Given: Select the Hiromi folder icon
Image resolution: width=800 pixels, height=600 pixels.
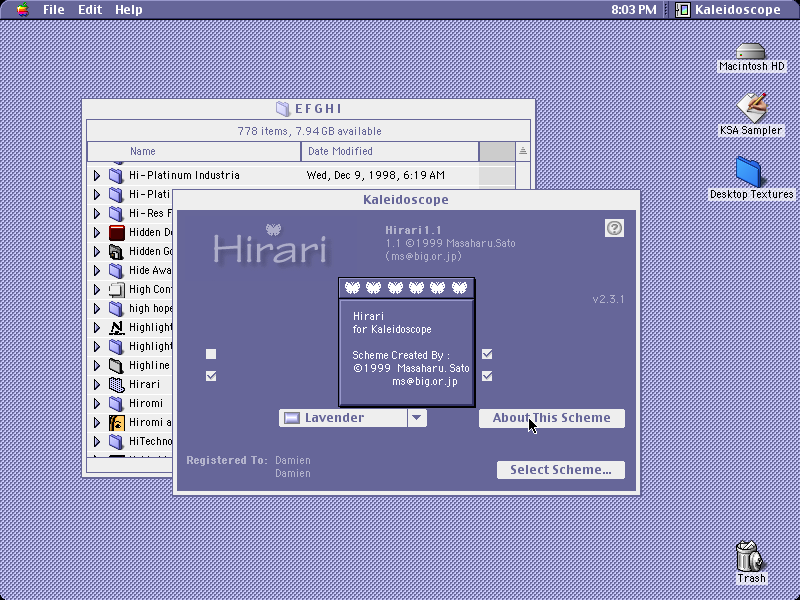Looking at the screenshot, I should [x=116, y=403].
